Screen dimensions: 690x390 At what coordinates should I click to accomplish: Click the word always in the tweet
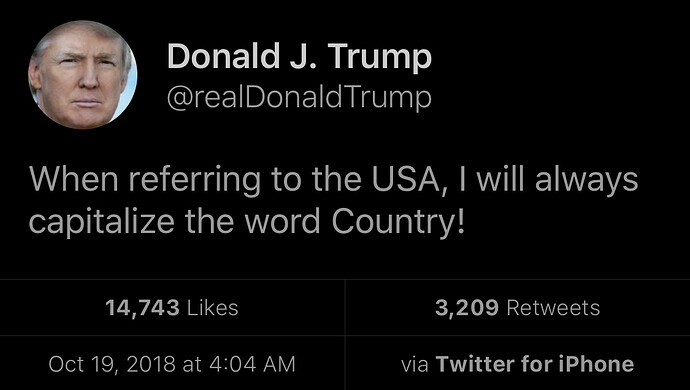(586, 181)
